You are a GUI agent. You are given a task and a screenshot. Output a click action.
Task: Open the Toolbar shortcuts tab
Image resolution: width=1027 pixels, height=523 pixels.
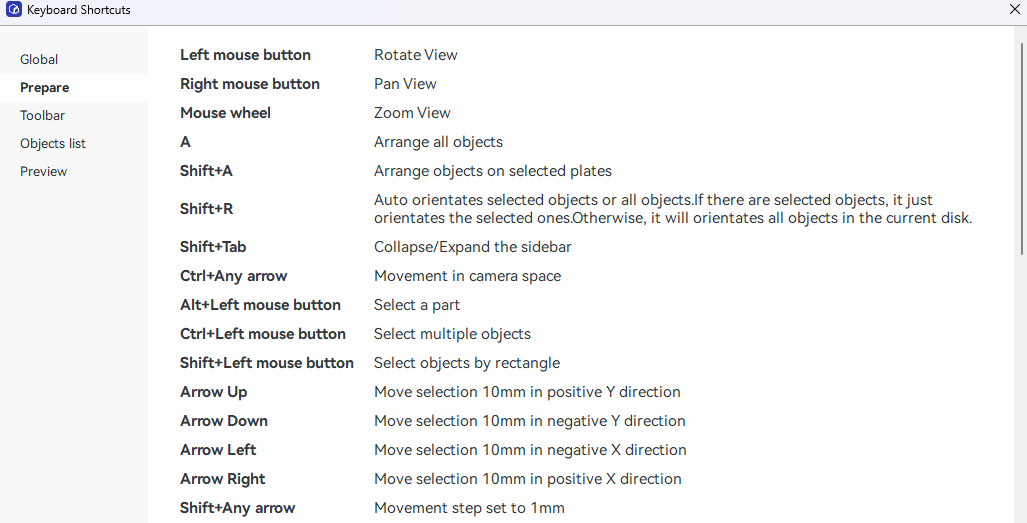[43, 116]
